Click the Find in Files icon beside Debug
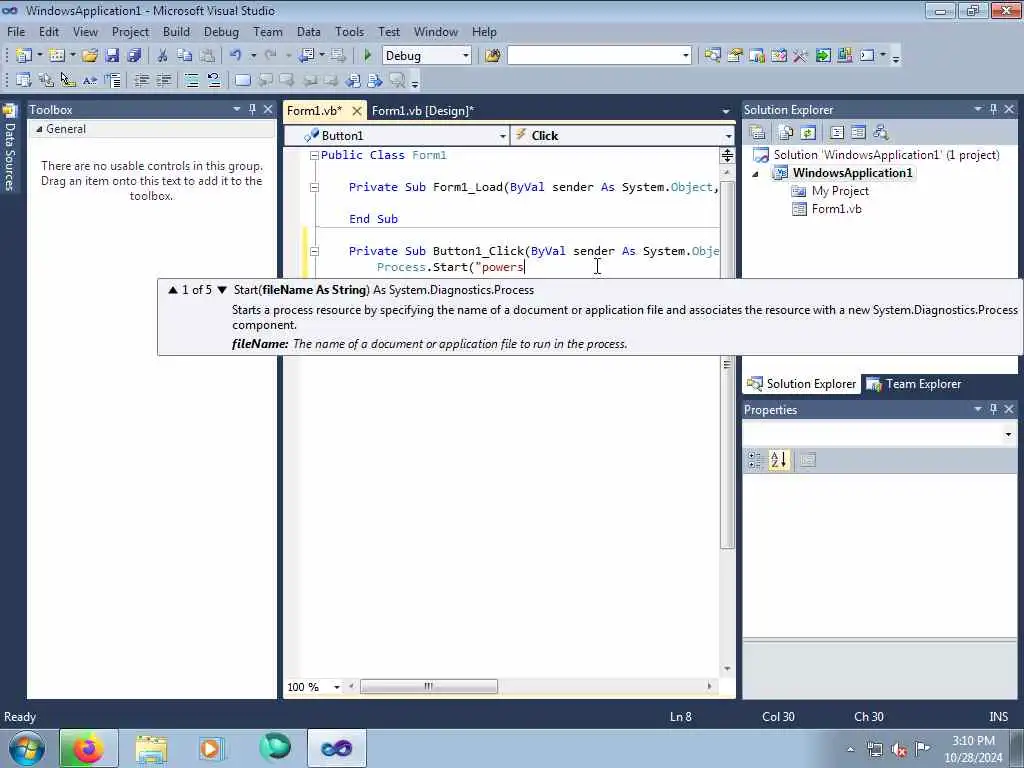 (x=492, y=56)
